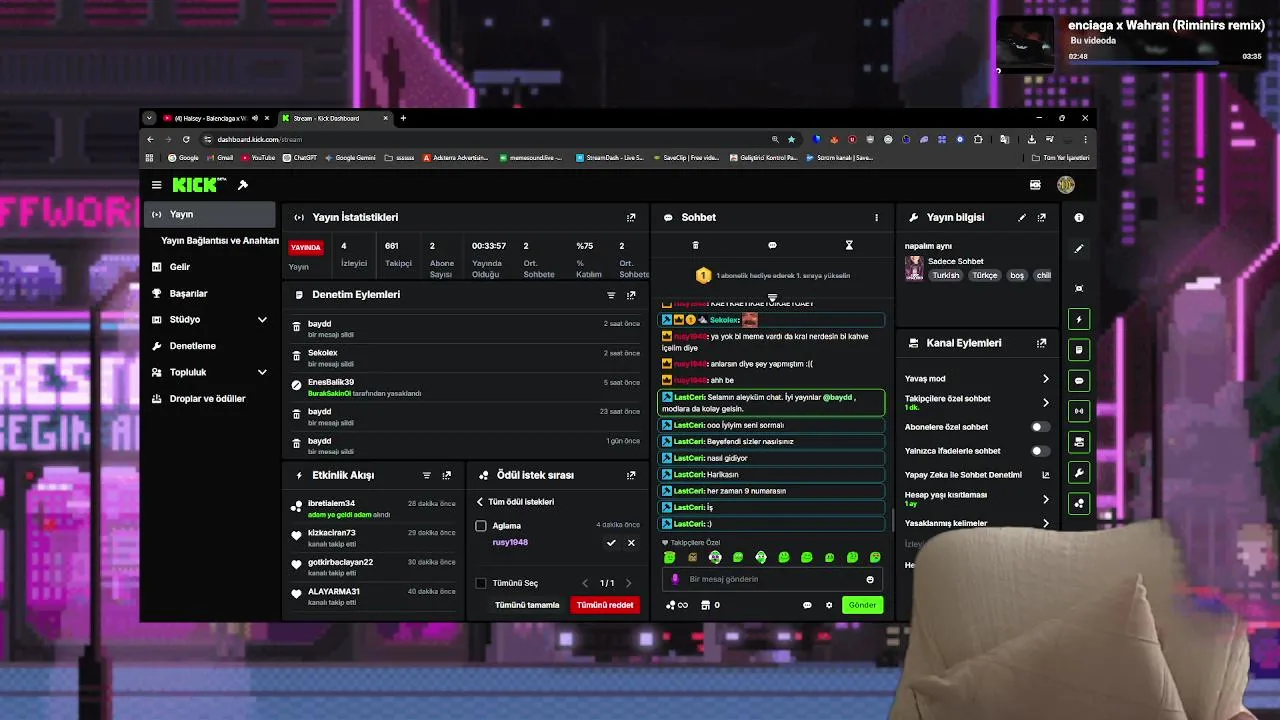Select Yayın in left sidebar

[210, 214]
